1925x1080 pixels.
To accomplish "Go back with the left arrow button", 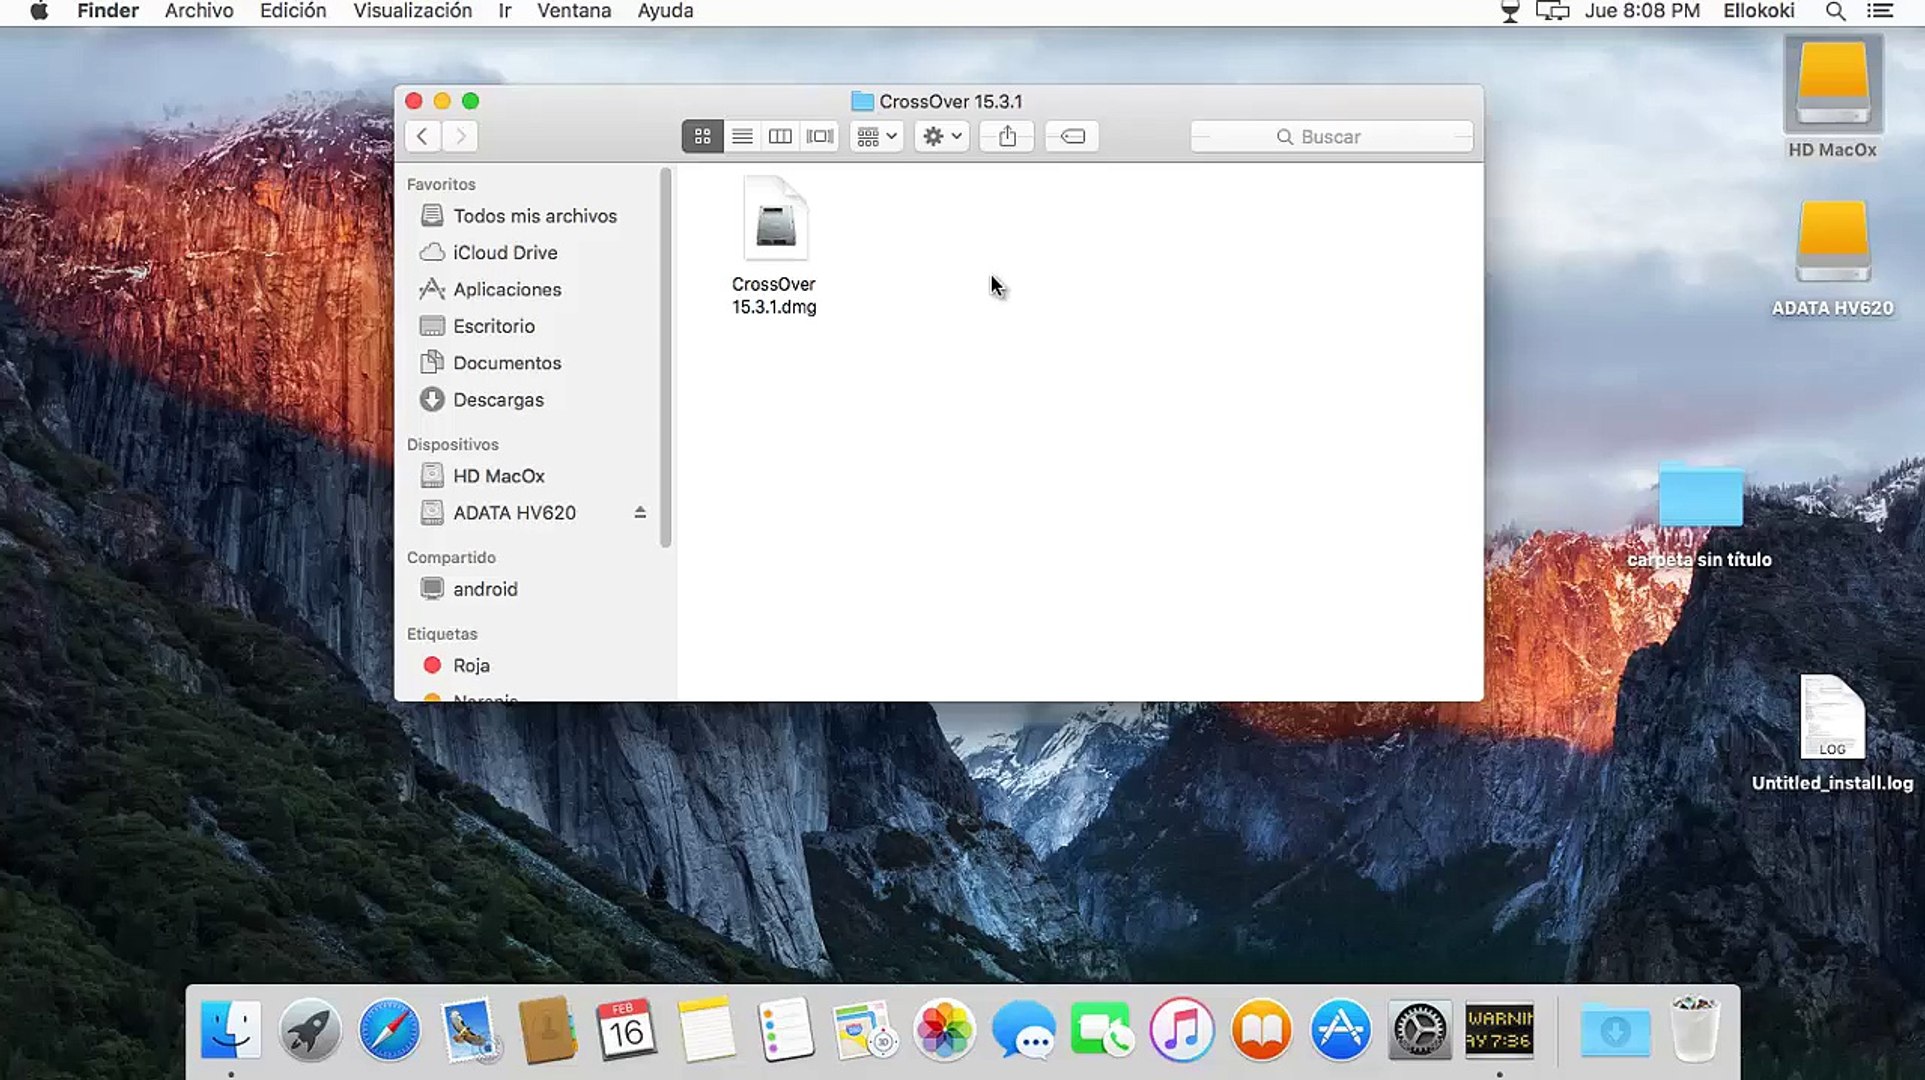I will [422, 136].
